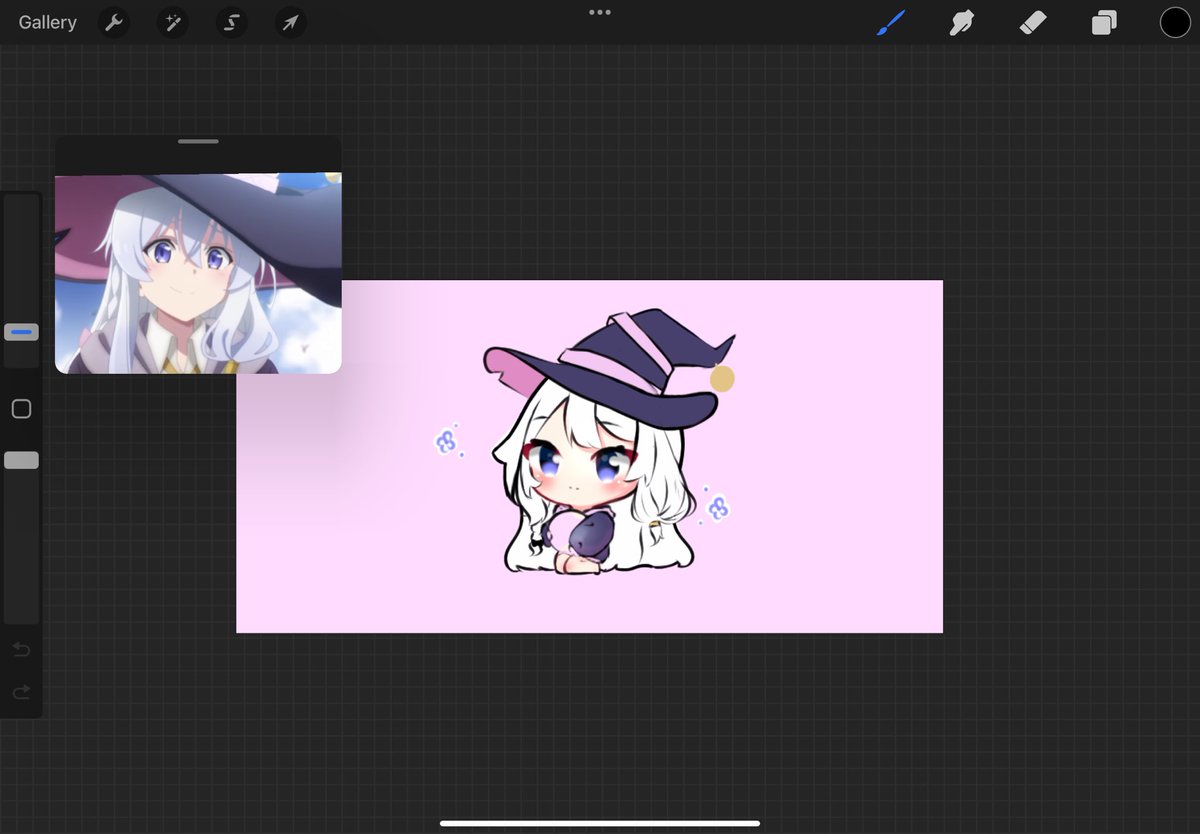Tap the three-dot multitasking menu

600,12
